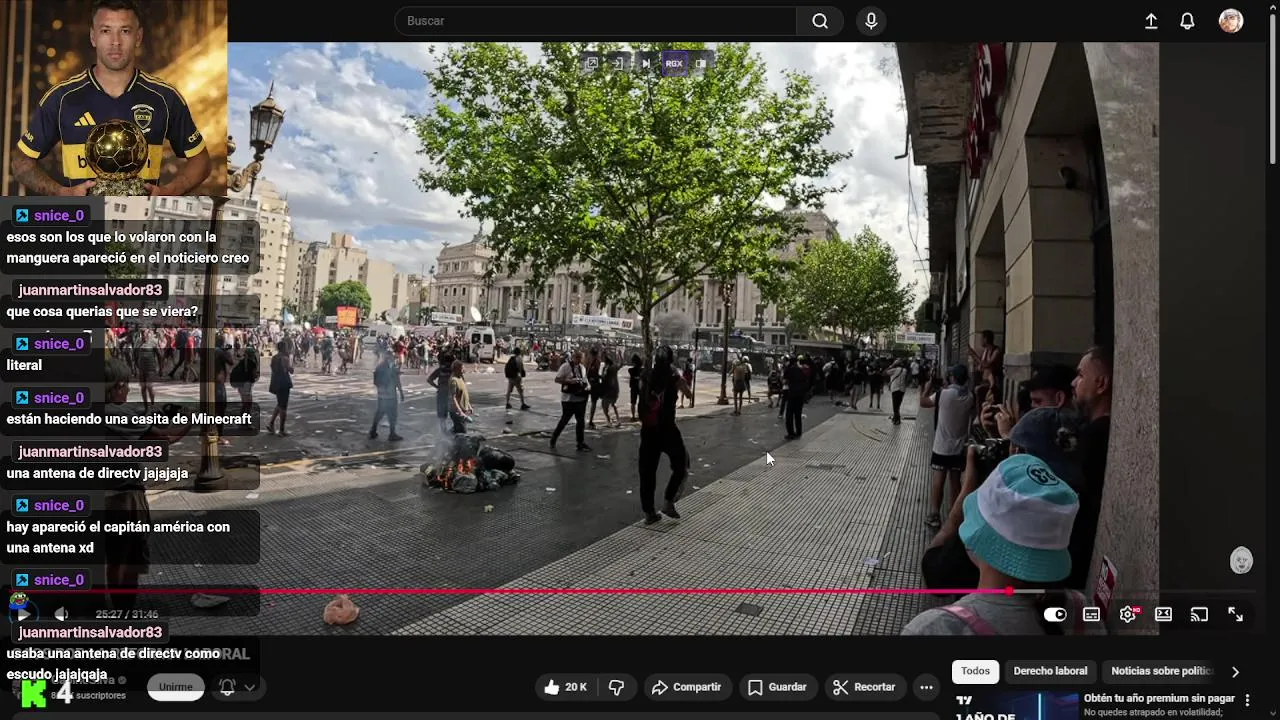The width and height of the screenshot is (1280, 720).
Task: Mute the video volume
Action: (61, 614)
